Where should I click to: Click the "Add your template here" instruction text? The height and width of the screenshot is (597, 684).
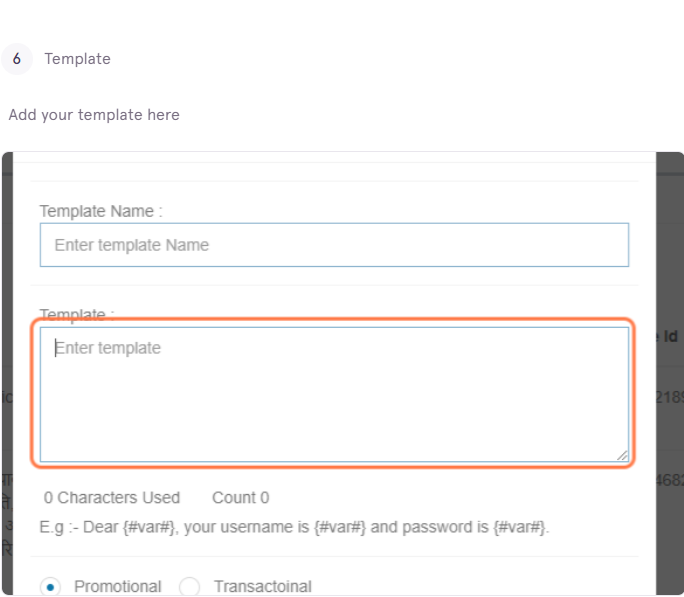(94, 115)
